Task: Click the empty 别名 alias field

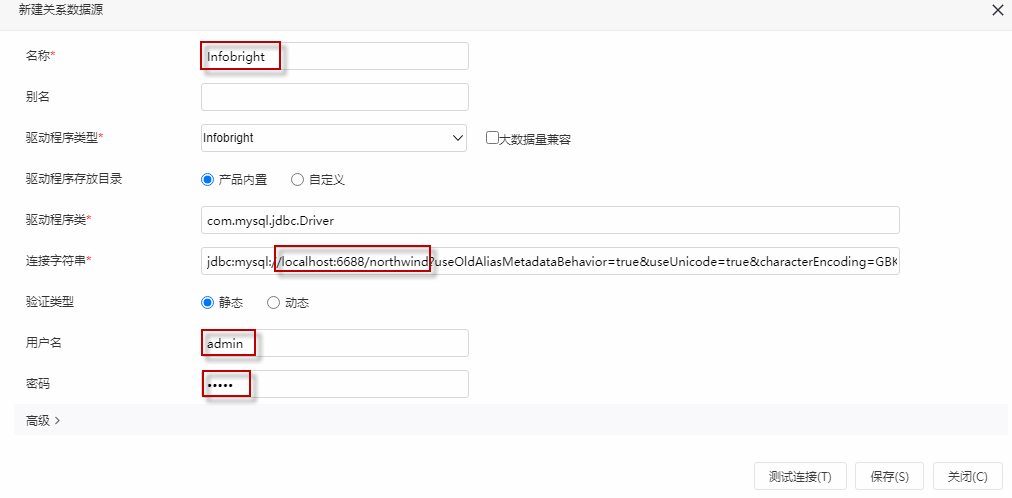Action: [x=334, y=97]
